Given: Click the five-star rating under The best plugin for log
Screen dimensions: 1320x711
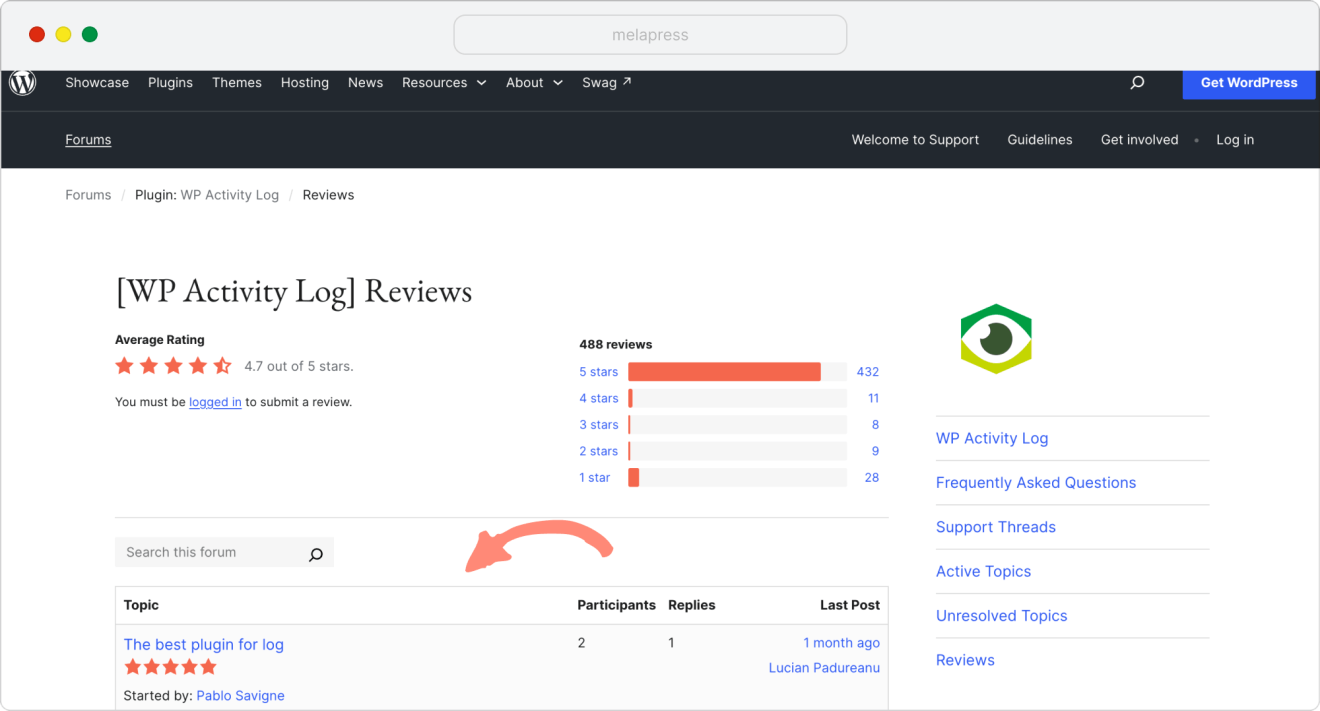Looking at the screenshot, I should pyautogui.click(x=170, y=667).
